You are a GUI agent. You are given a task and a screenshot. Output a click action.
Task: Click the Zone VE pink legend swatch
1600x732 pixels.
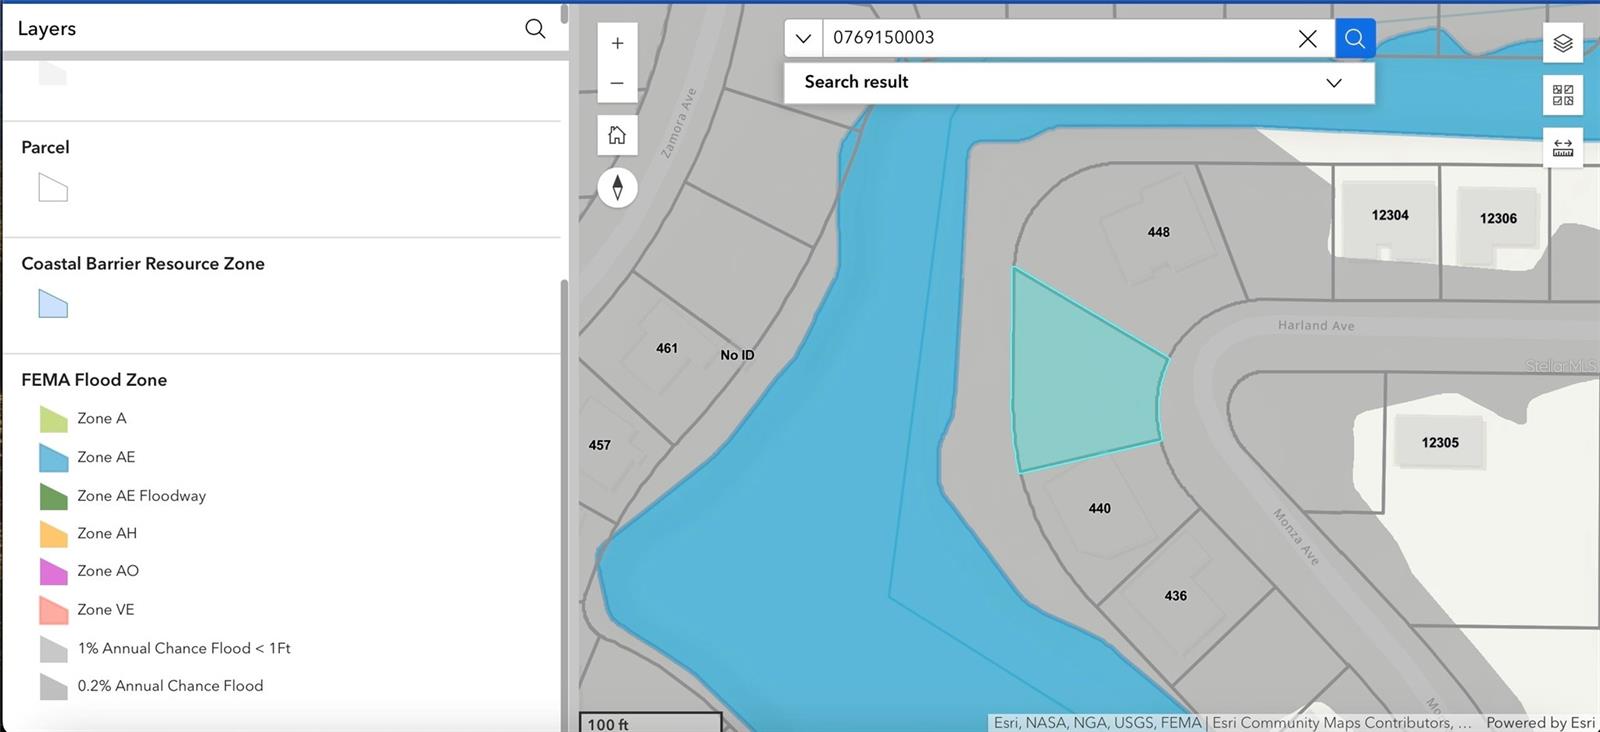(x=53, y=609)
